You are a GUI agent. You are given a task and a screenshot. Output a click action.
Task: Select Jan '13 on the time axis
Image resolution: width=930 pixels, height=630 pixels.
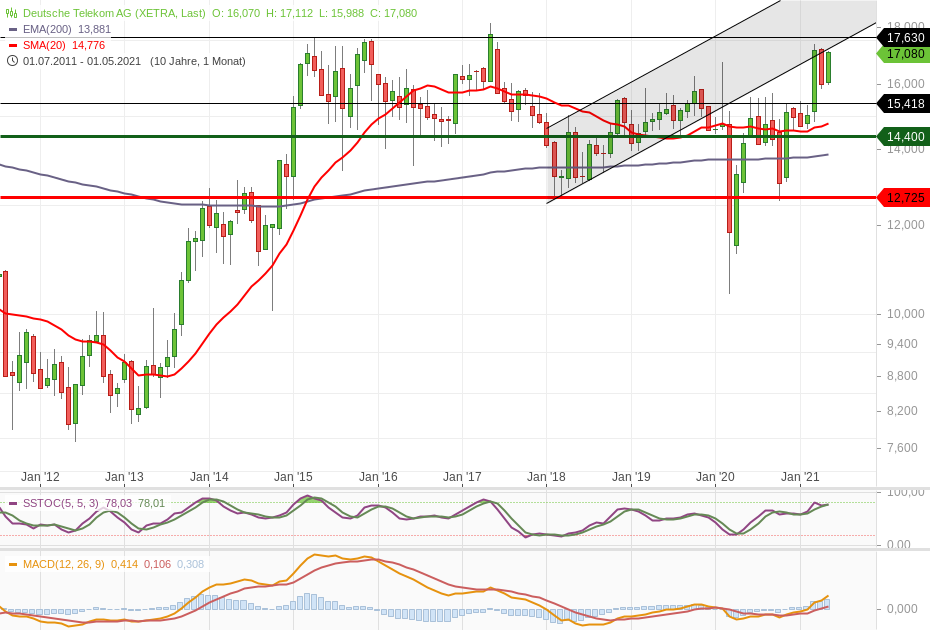pos(125,476)
